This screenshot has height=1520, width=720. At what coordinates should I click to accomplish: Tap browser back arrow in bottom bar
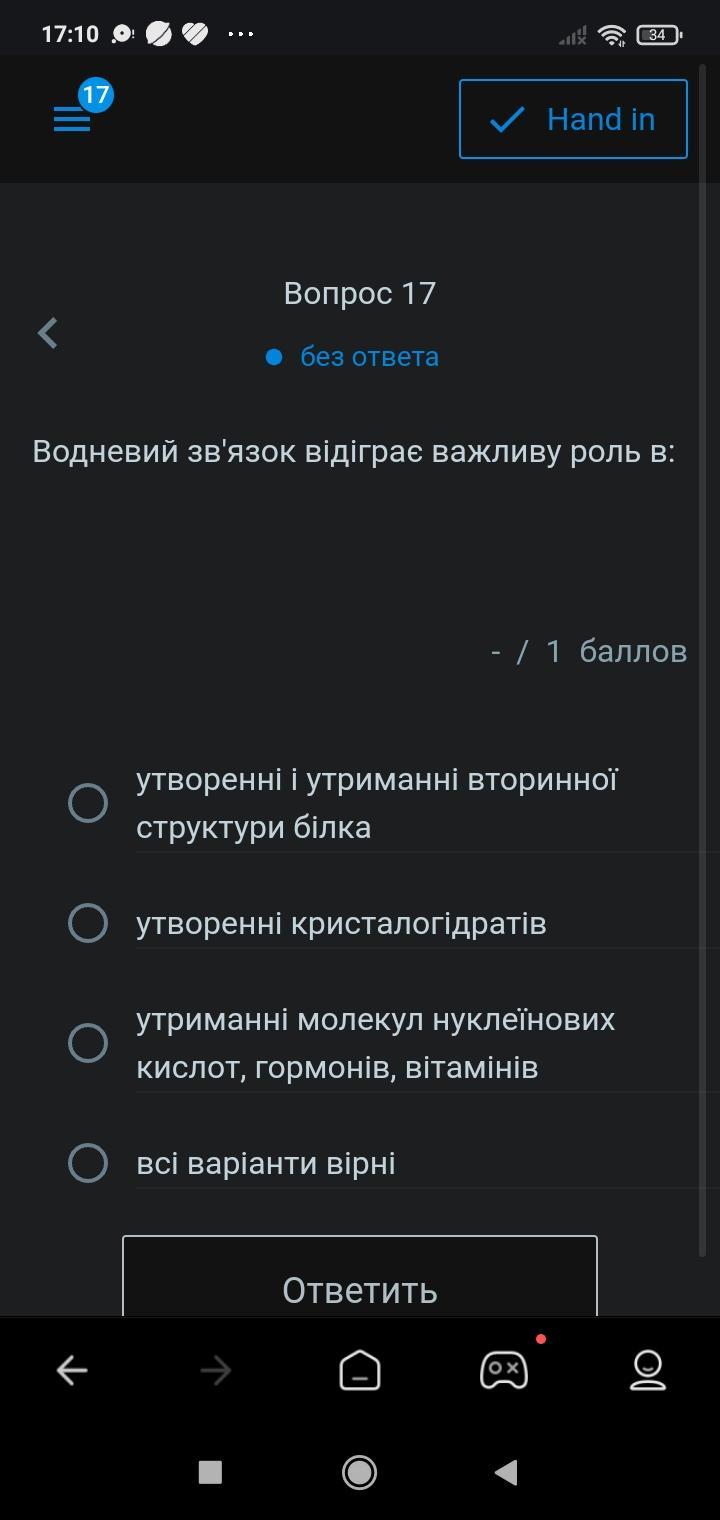(72, 1370)
